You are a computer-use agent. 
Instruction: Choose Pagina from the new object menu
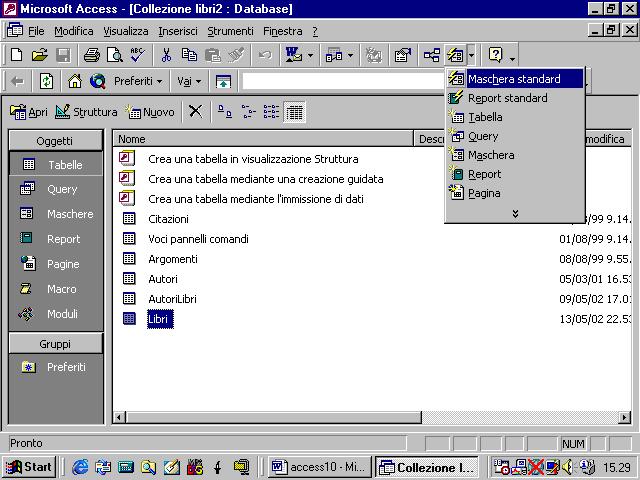click(515, 193)
